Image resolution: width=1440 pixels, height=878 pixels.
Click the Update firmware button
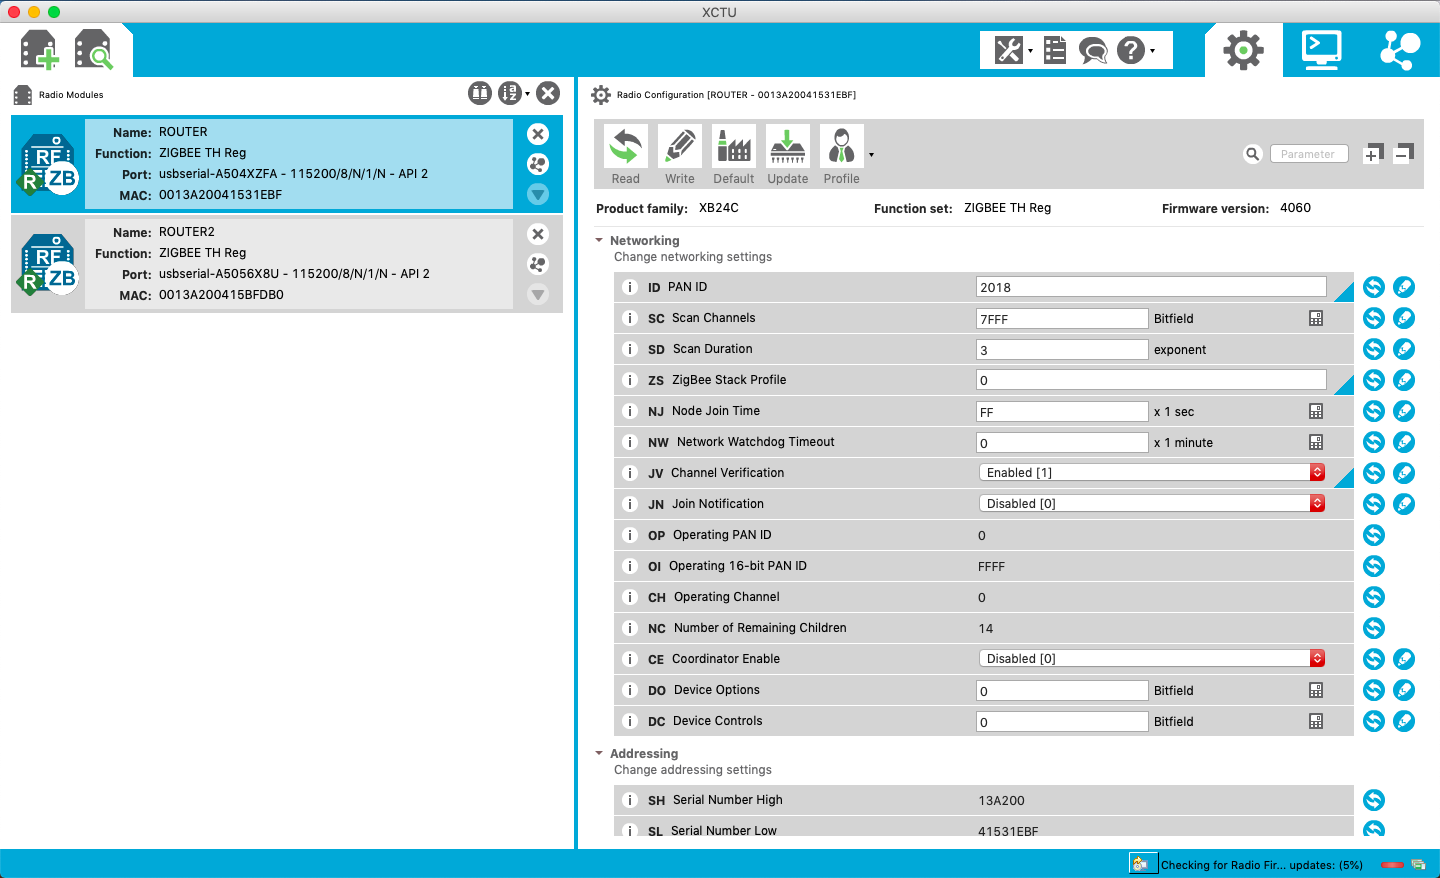tap(788, 155)
